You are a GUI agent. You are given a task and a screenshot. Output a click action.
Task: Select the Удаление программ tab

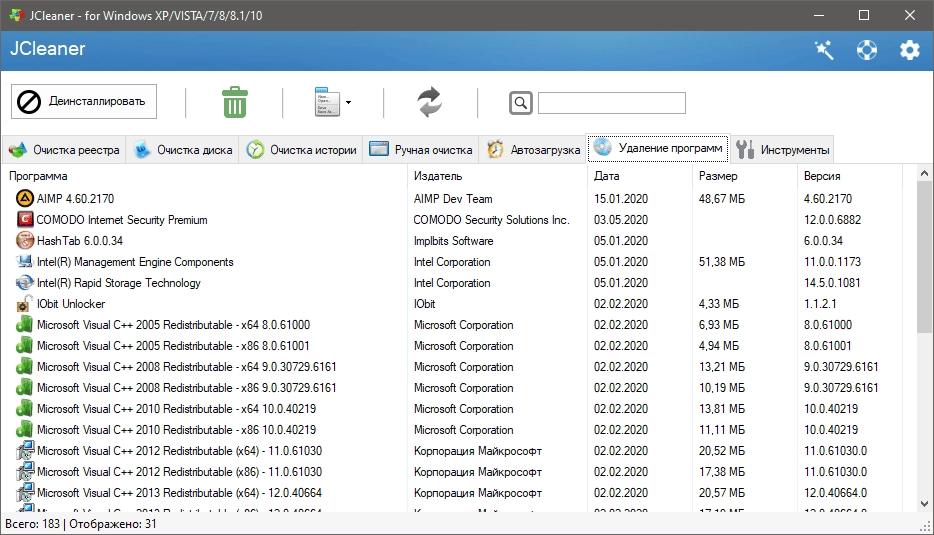658,148
